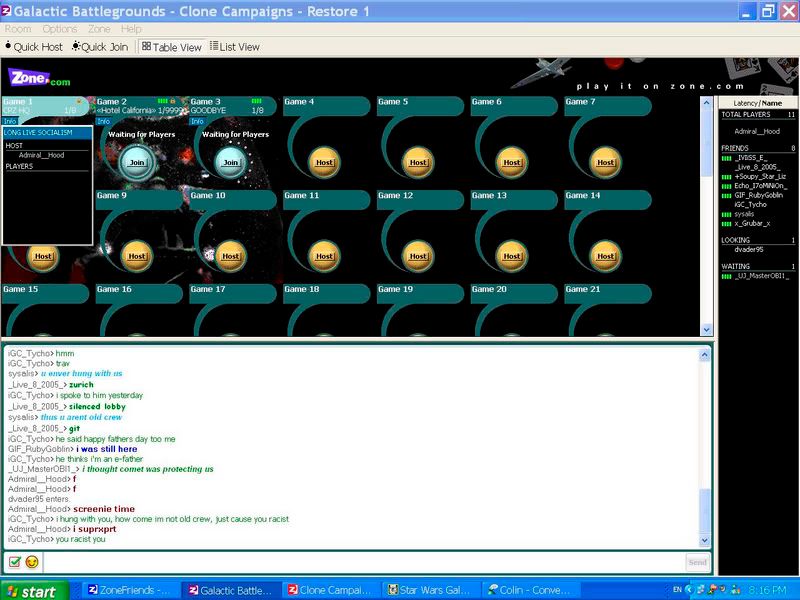Select friend GIF_RubyGoblin in player list
Screen dimensions: 800x600
tap(758, 195)
